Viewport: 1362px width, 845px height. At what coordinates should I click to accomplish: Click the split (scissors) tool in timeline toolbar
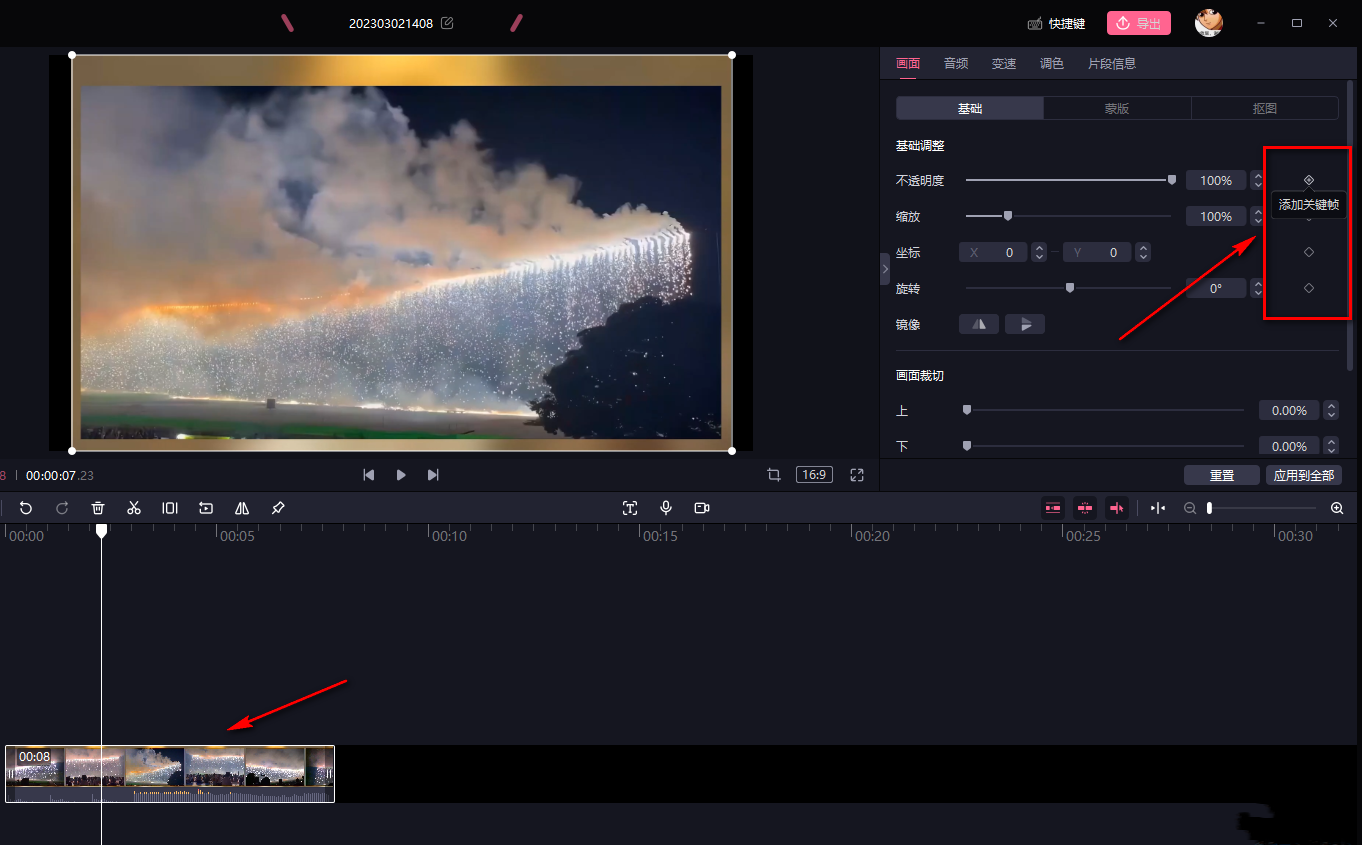[134, 508]
